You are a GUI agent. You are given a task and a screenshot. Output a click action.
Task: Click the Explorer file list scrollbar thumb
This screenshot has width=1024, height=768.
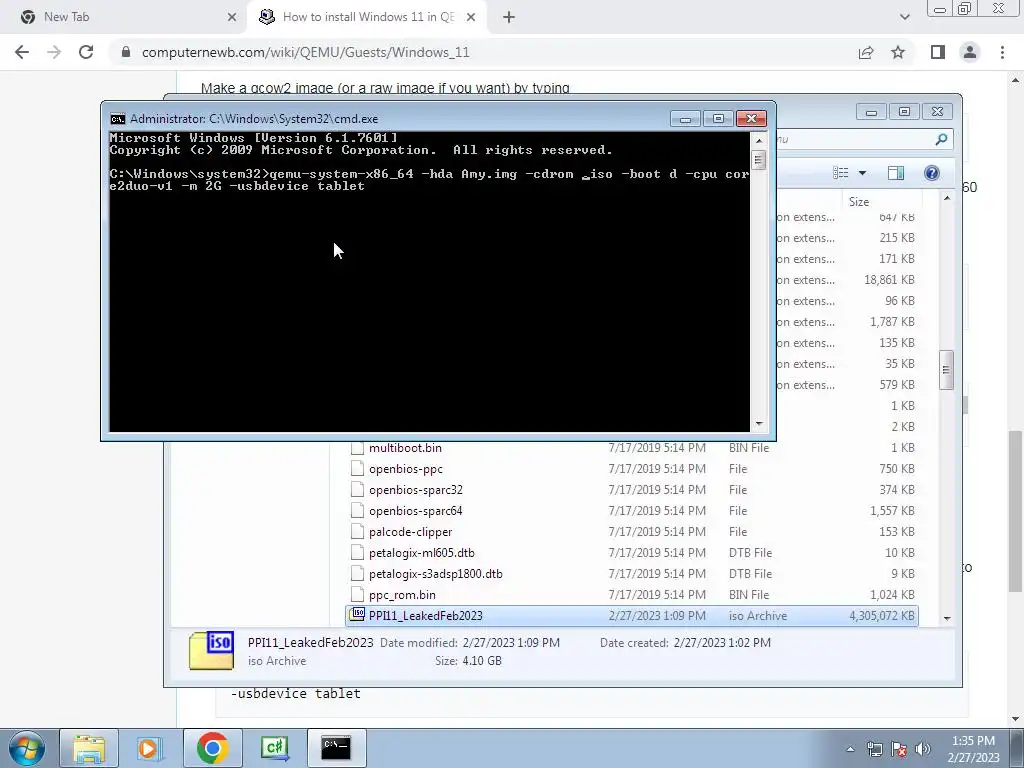point(947,370)
